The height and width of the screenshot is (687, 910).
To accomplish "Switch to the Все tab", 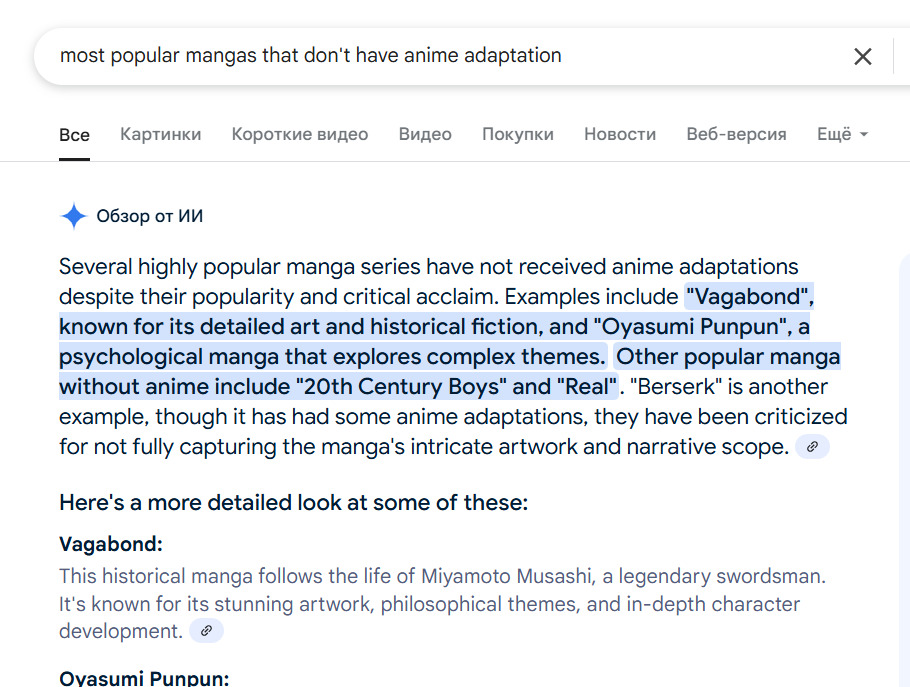I will click(74, 135).
